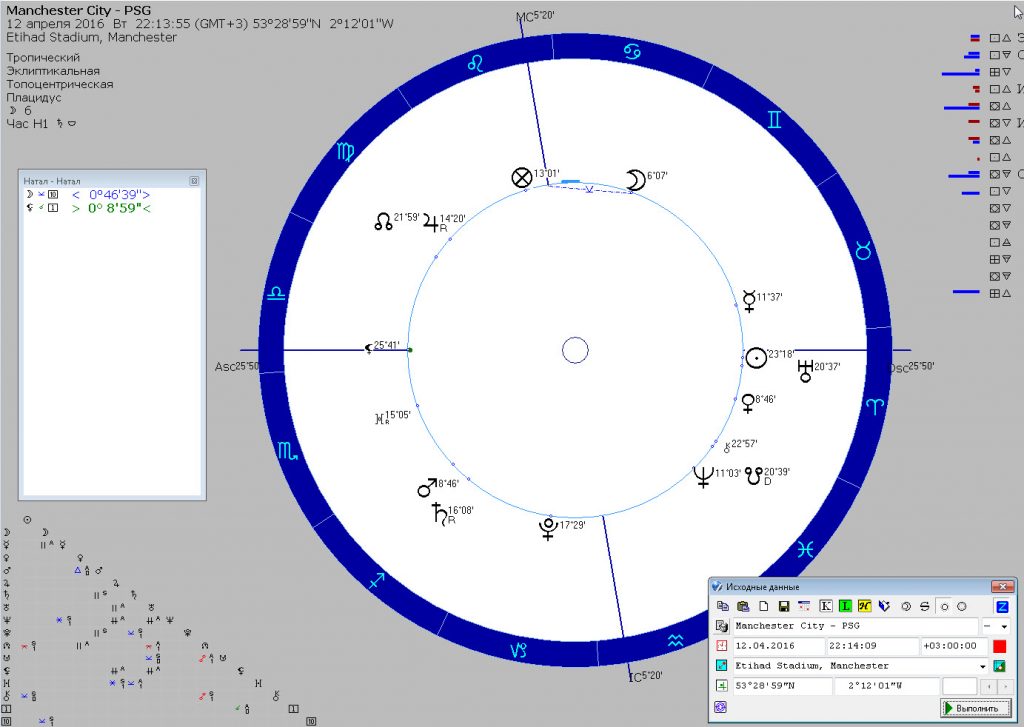1024x727 pixels.
Task: Click the red color square
Action: tap(999, 646)
